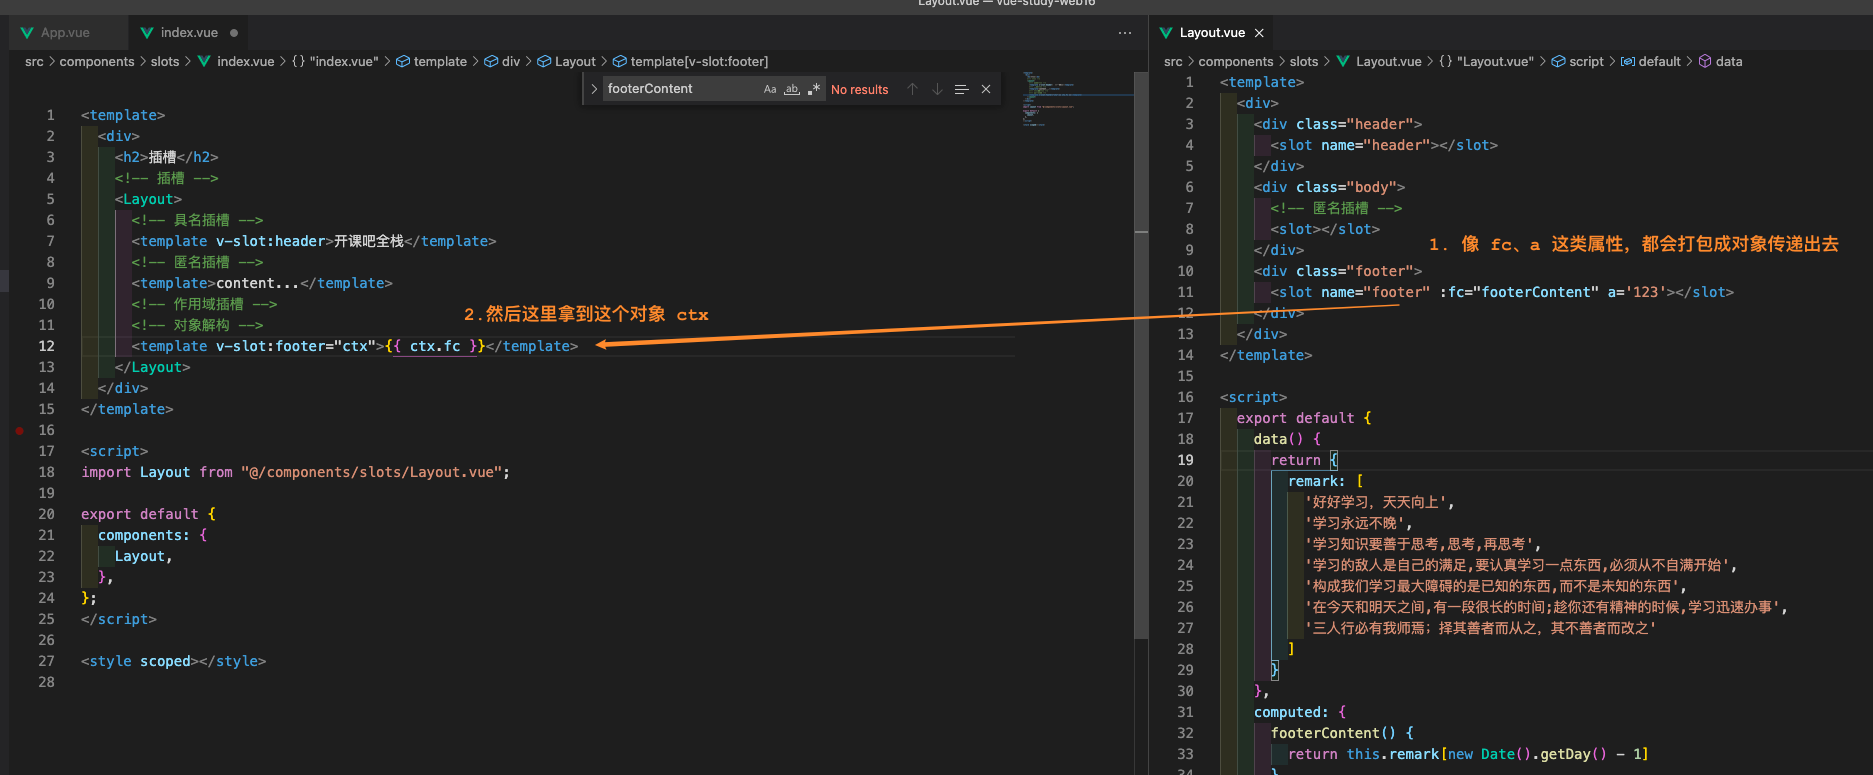Screen dimensions: 1873x775
Task: Close the find widget
Action: pos(986,89)
